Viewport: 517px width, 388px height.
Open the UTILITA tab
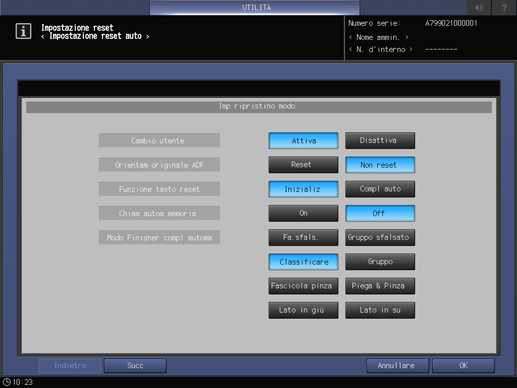[255, 7]
